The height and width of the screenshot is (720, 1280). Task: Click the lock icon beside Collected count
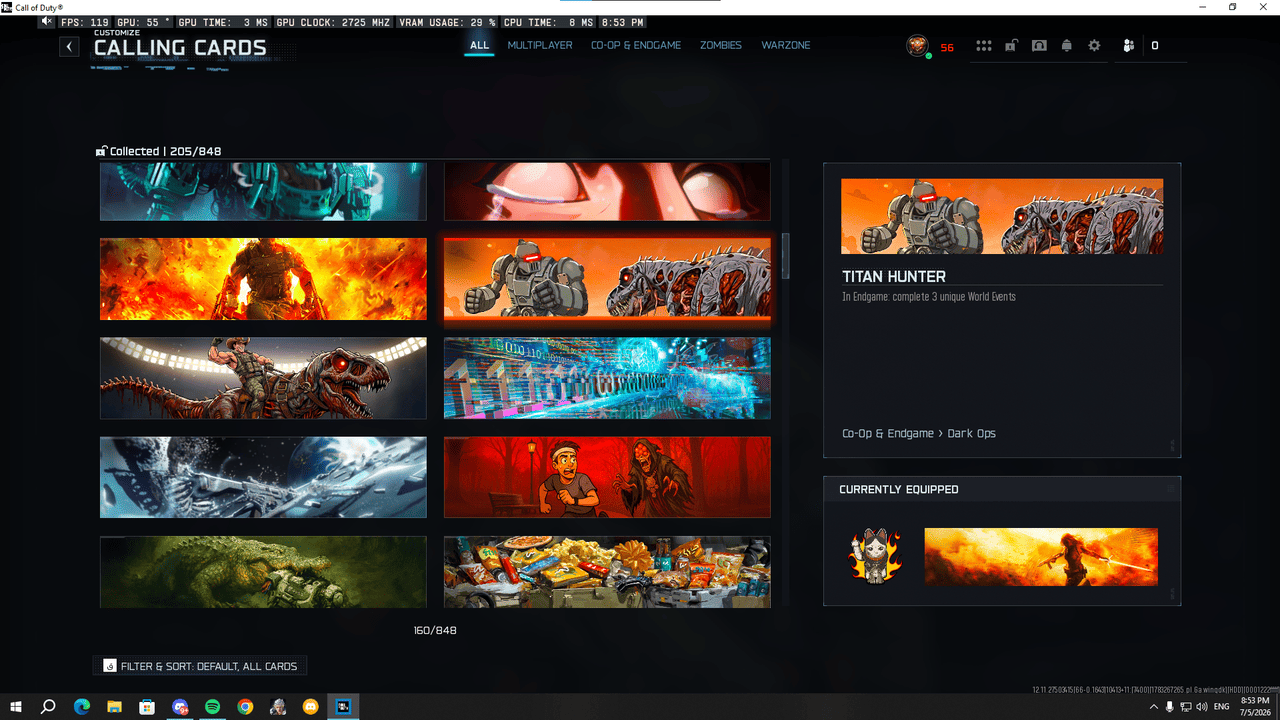click(101, 152)
